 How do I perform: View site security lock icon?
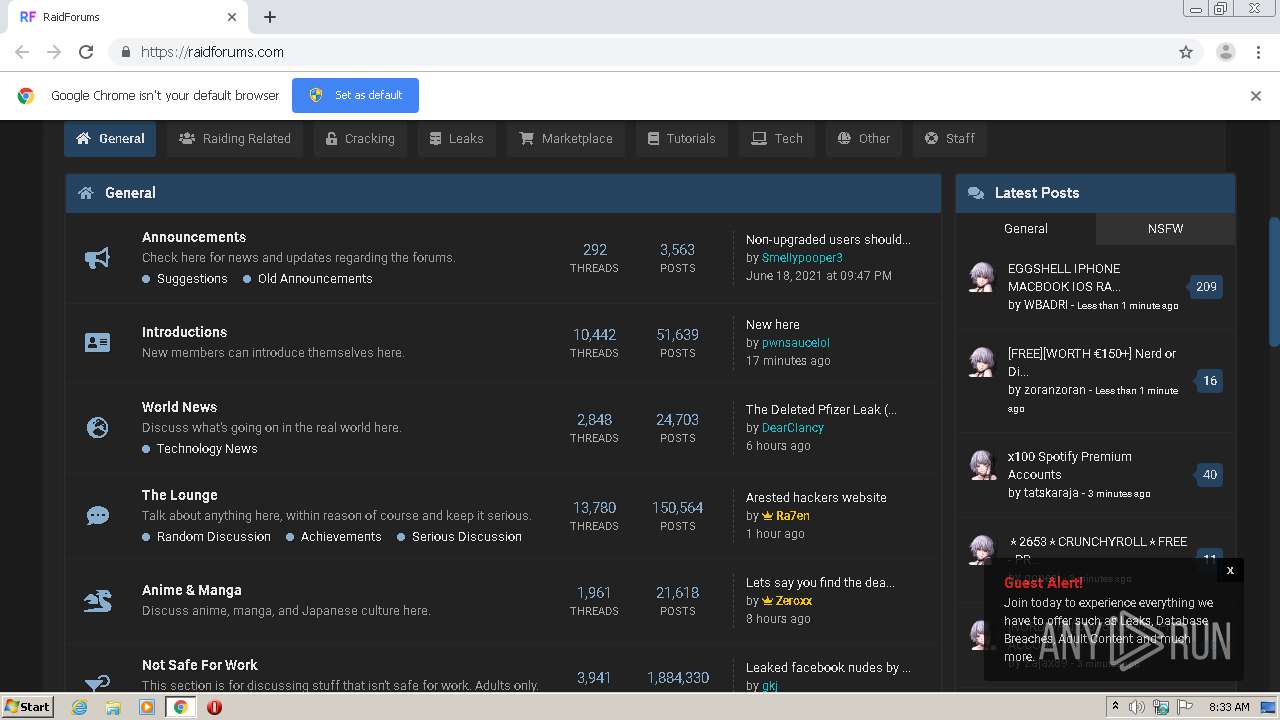pos(125,52)
